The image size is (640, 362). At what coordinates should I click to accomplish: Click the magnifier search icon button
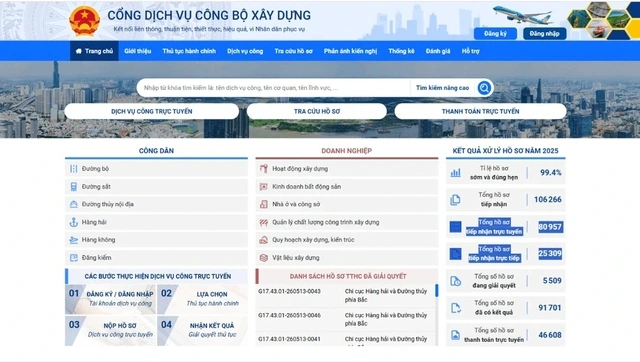pyautogui.click(x=484, y=88)
